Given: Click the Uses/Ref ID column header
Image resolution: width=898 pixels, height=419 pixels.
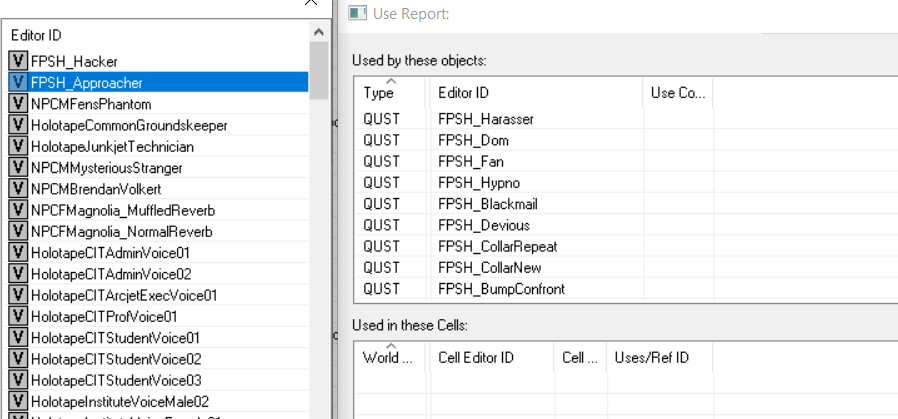Looking at the screenshot, I should coord(660,357).
